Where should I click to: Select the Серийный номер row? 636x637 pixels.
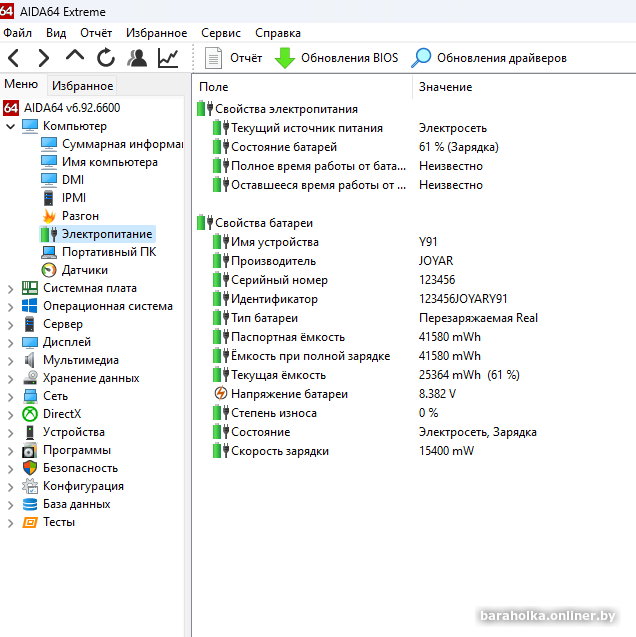click(x=279, y=280)
